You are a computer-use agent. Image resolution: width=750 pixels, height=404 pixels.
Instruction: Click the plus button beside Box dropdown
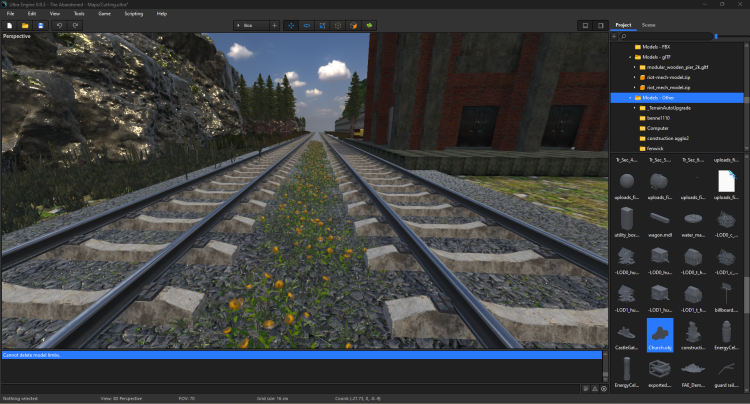tap(275, 25)
